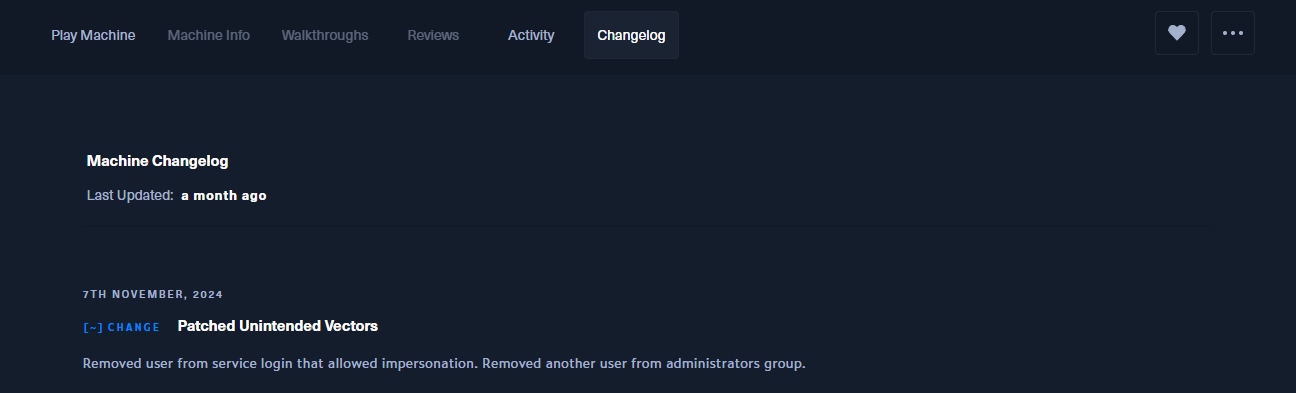Open the three-dots more options menu
The image size is (1296, 393).
click(1233, 33)
